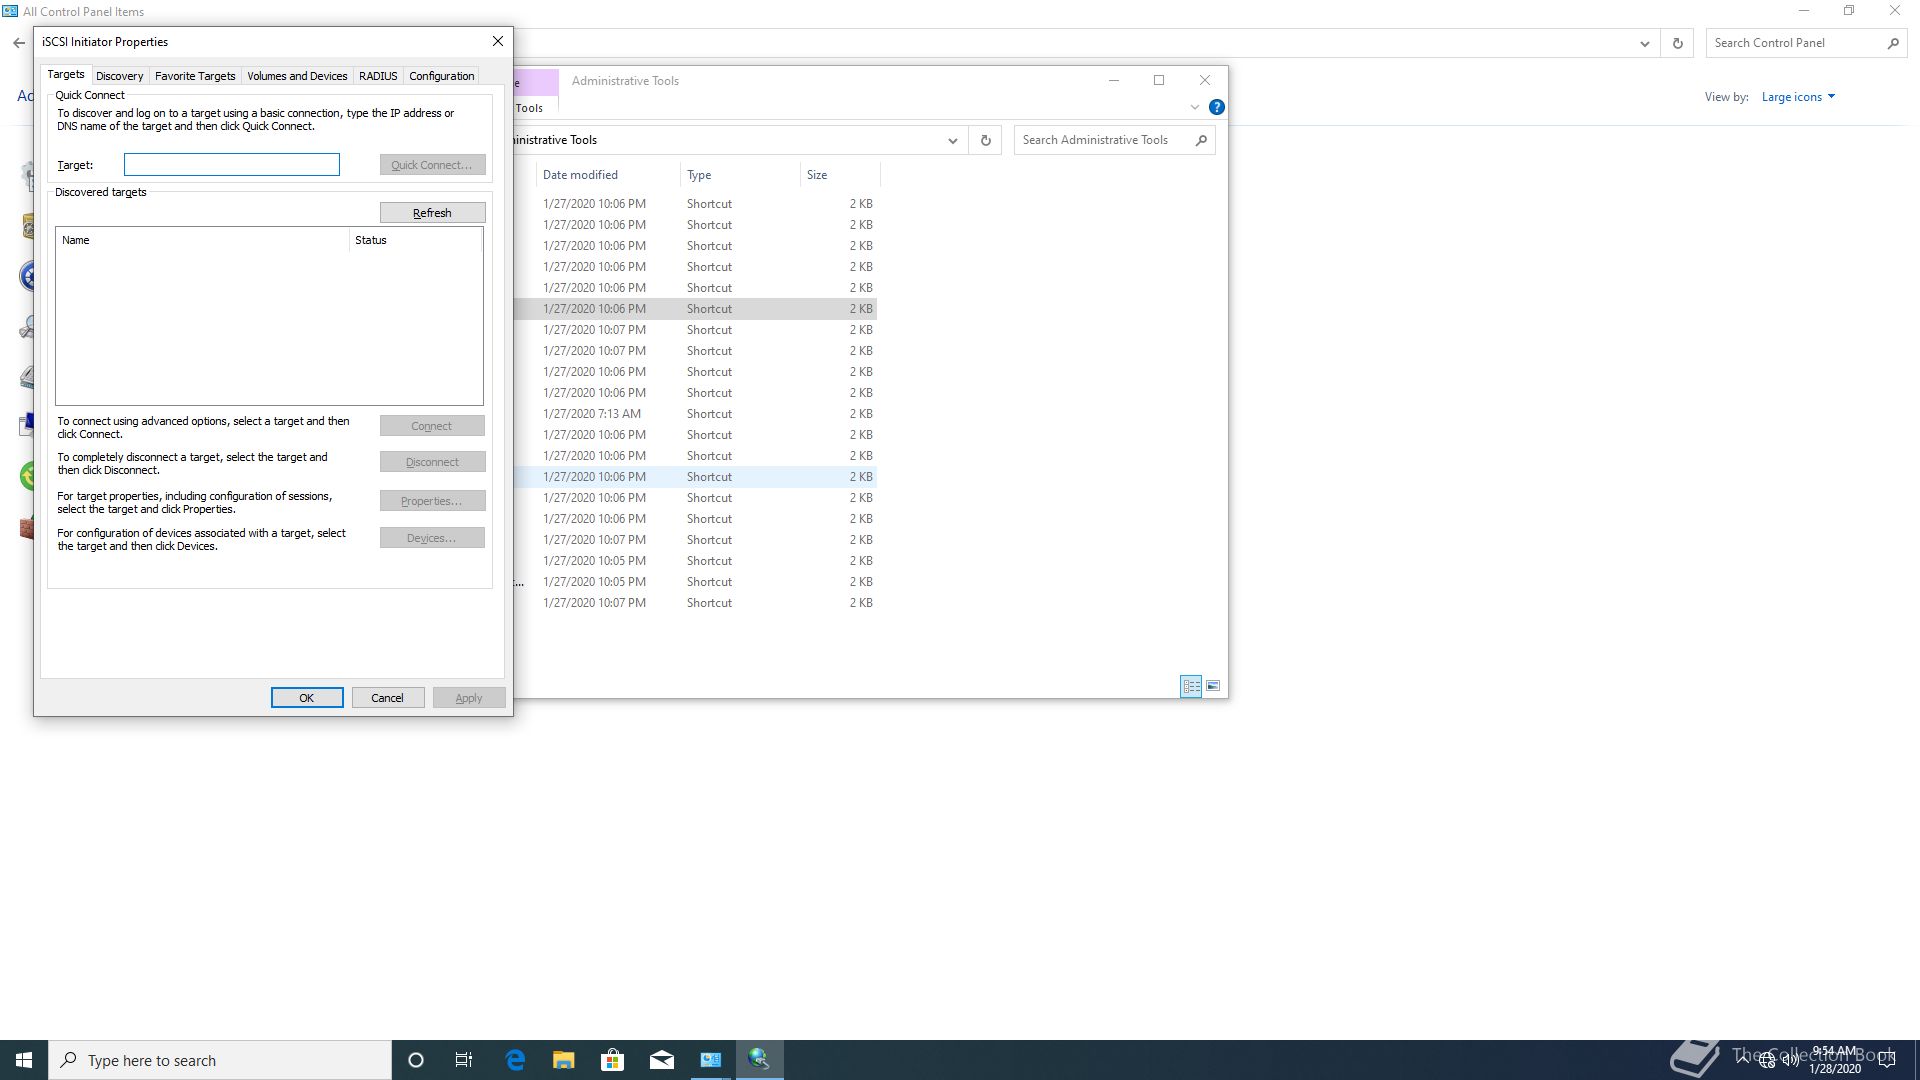Click the Refresh discovered targets button

click(x=432, y=213)
